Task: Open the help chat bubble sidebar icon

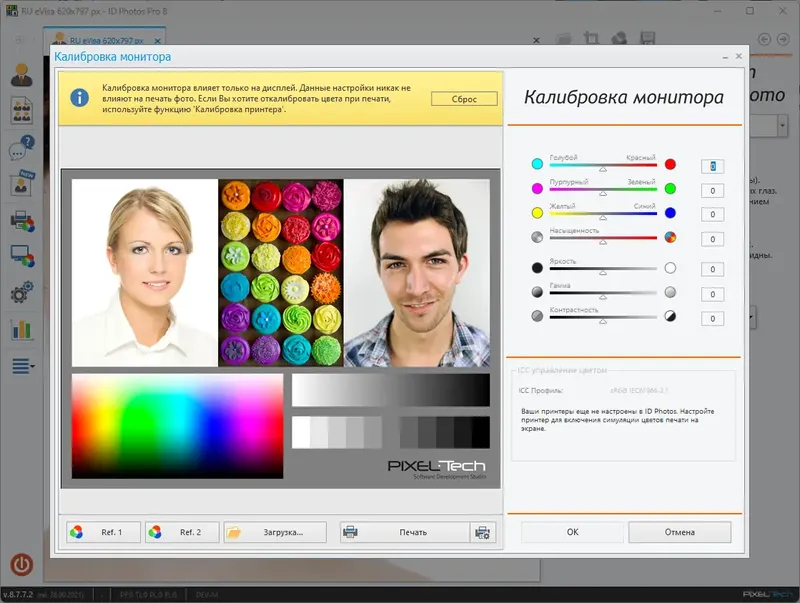Action: click(21, 147)
